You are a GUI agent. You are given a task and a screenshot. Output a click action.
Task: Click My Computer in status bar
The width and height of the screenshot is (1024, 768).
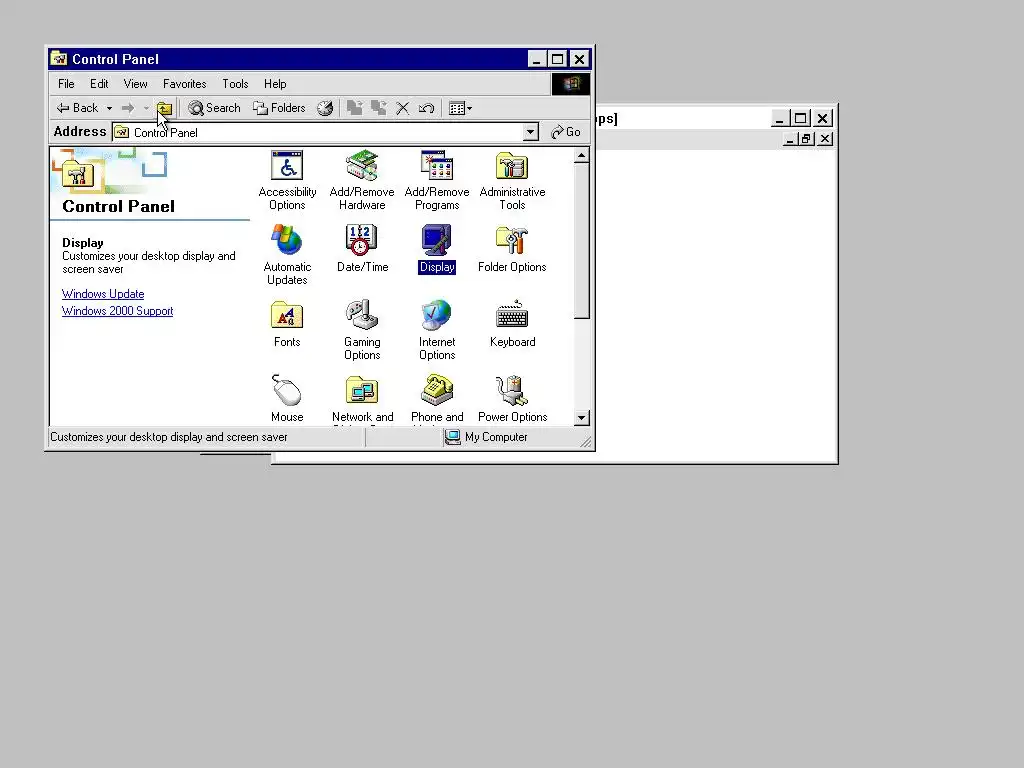click(x=487, y=437)
